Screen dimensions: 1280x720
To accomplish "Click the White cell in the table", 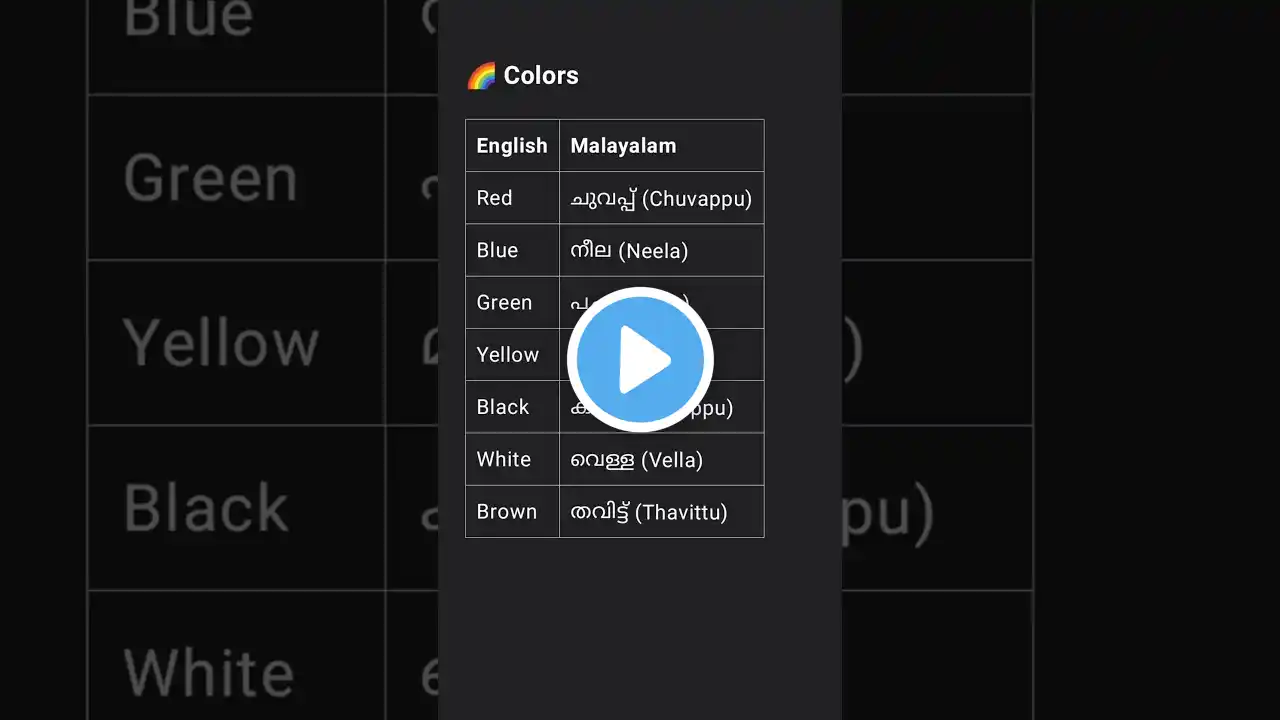I will coord(512,459).
